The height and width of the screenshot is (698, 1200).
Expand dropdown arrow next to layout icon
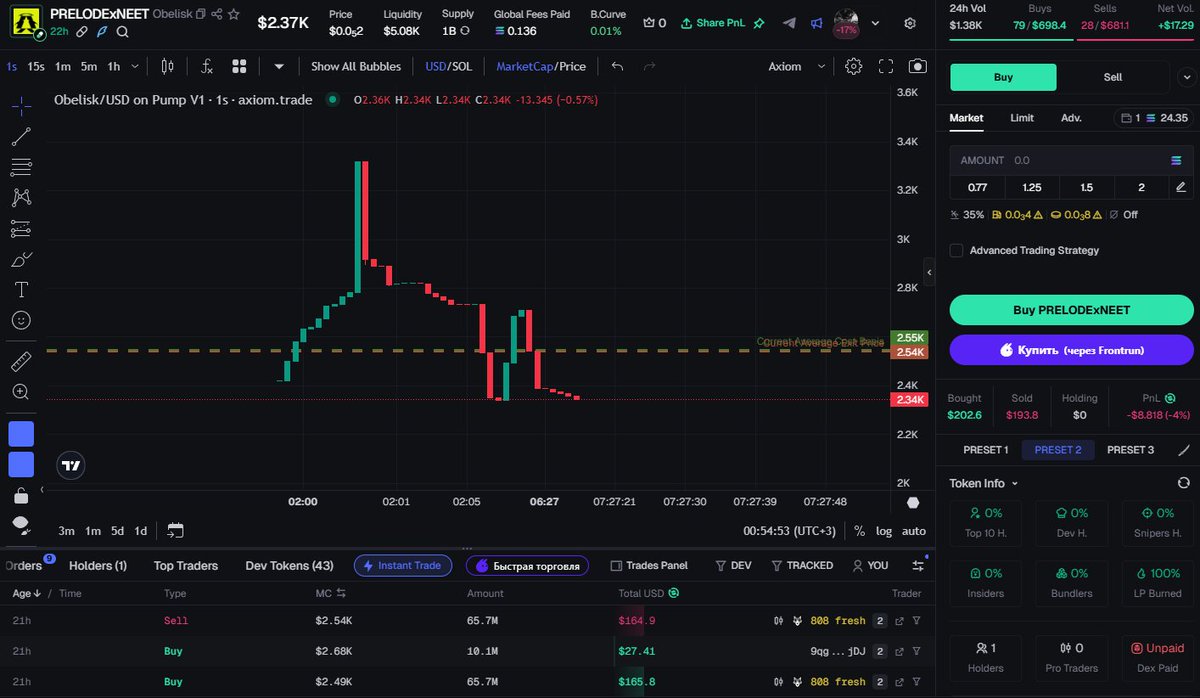point(279,67)
